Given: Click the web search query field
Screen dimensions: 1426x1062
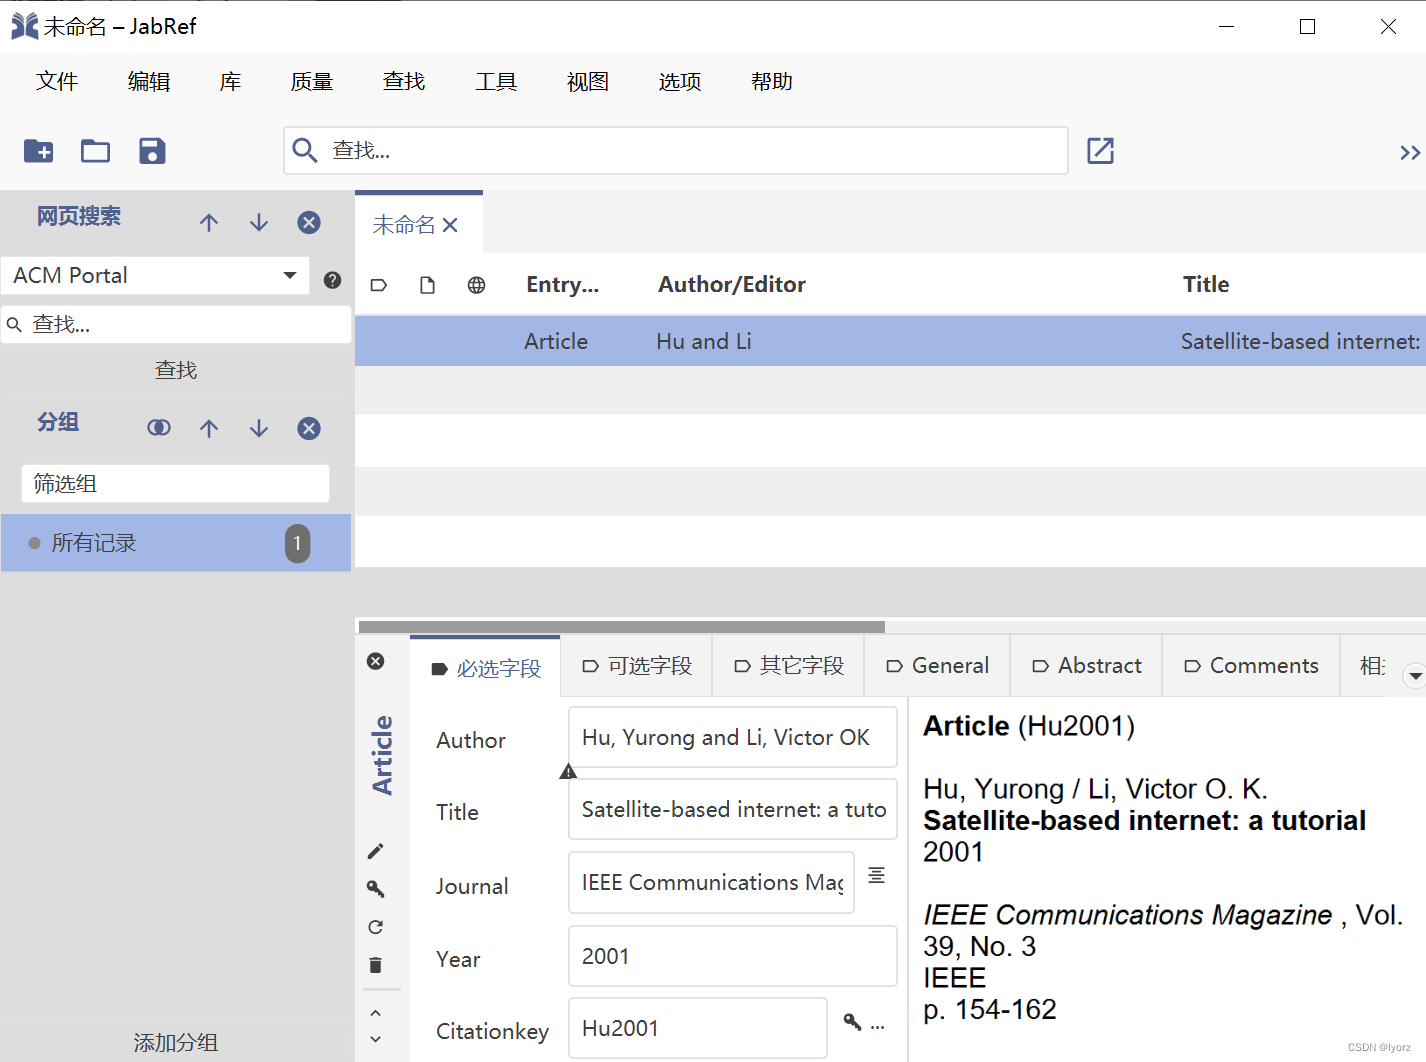Looking at the screenshot, I should pos(176,324).
